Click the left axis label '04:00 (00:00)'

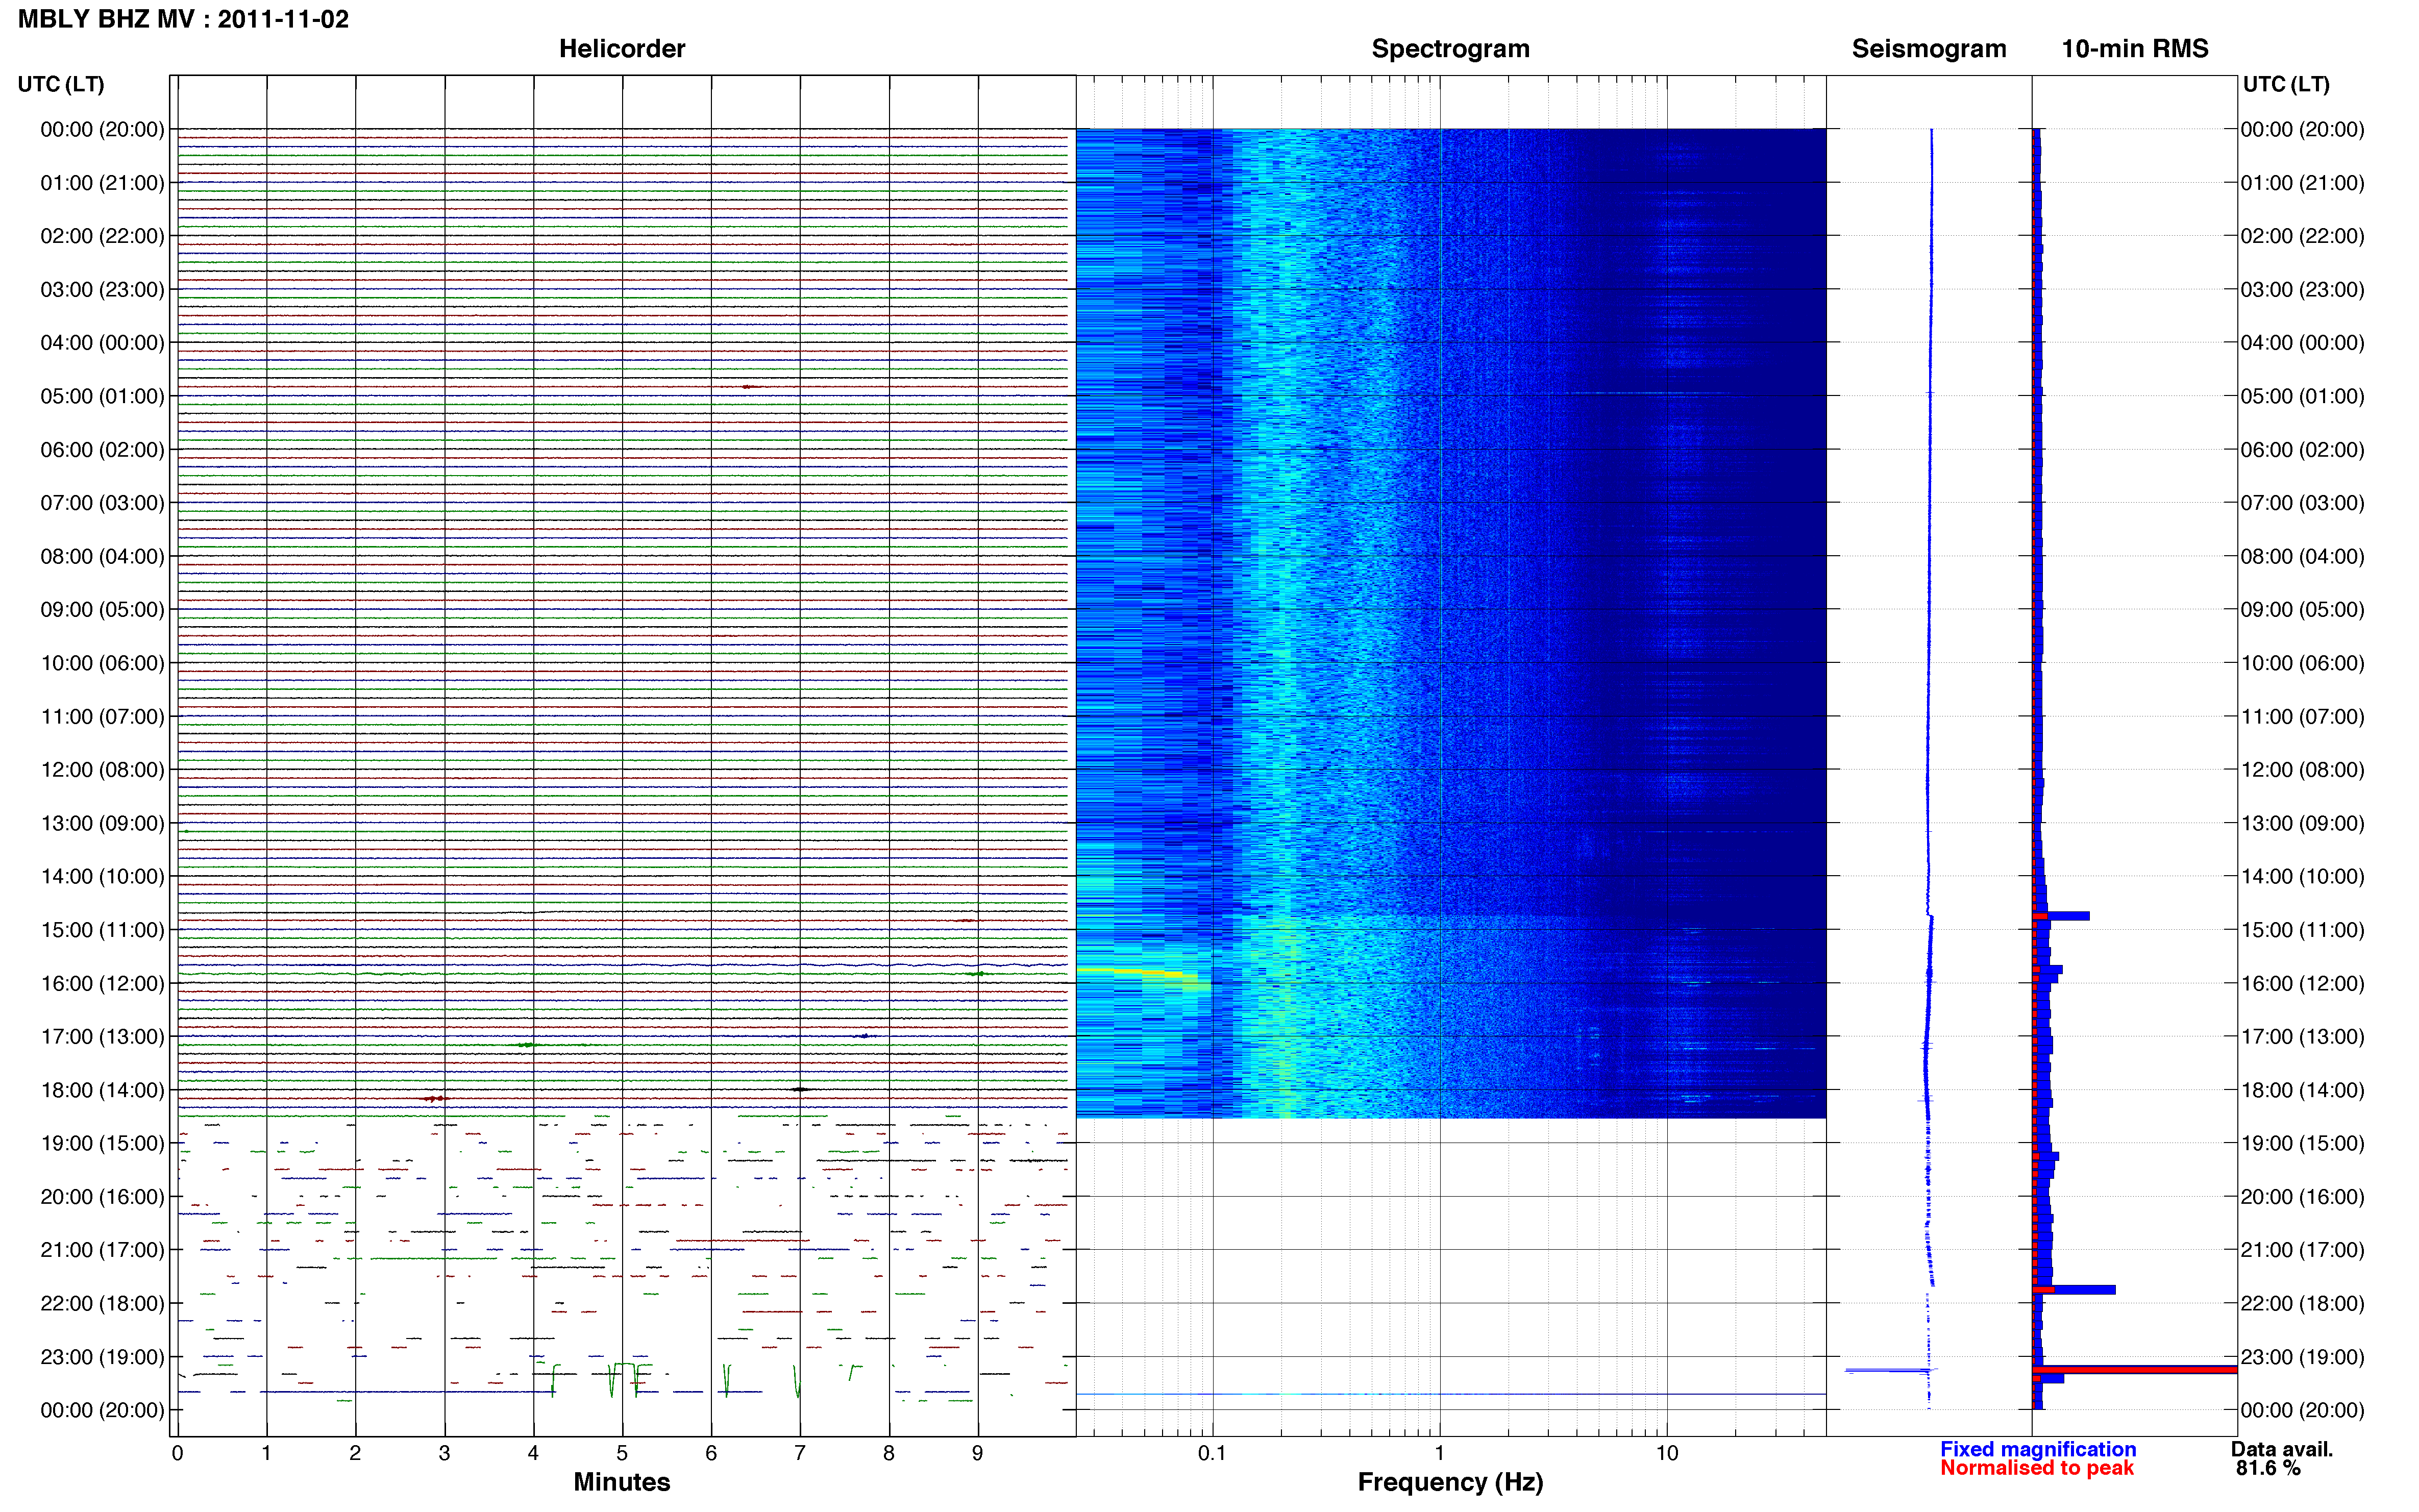102,343
